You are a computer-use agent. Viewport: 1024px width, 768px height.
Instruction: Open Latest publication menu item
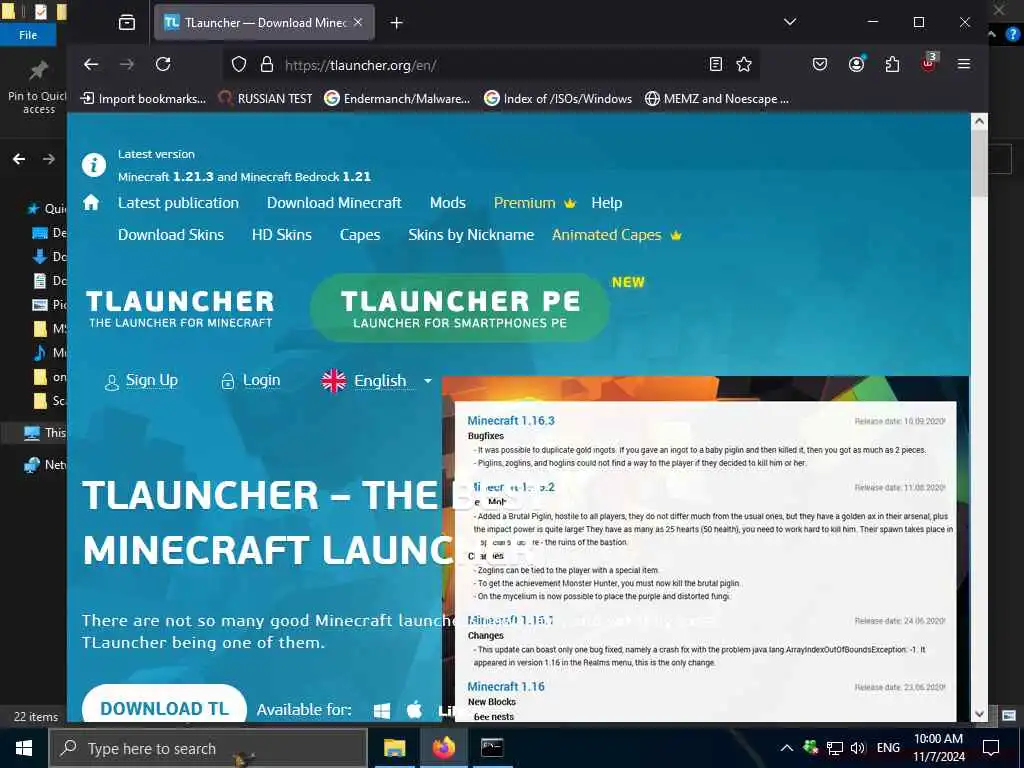coord(178,202)
